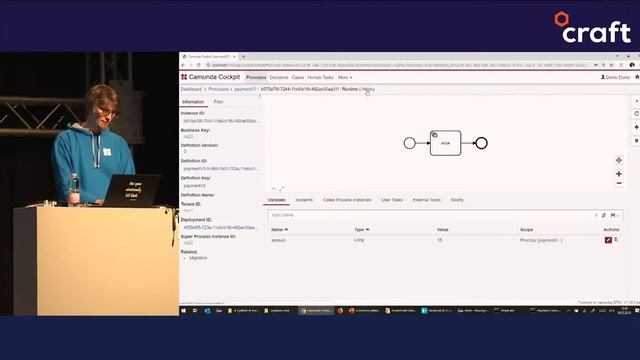Switch to Camunda taskbar window

coord(316,311)
